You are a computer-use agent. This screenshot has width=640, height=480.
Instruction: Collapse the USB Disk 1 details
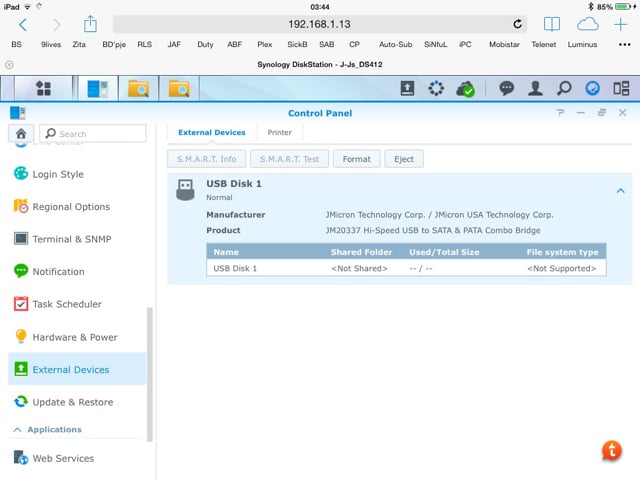tap(620, 190)
